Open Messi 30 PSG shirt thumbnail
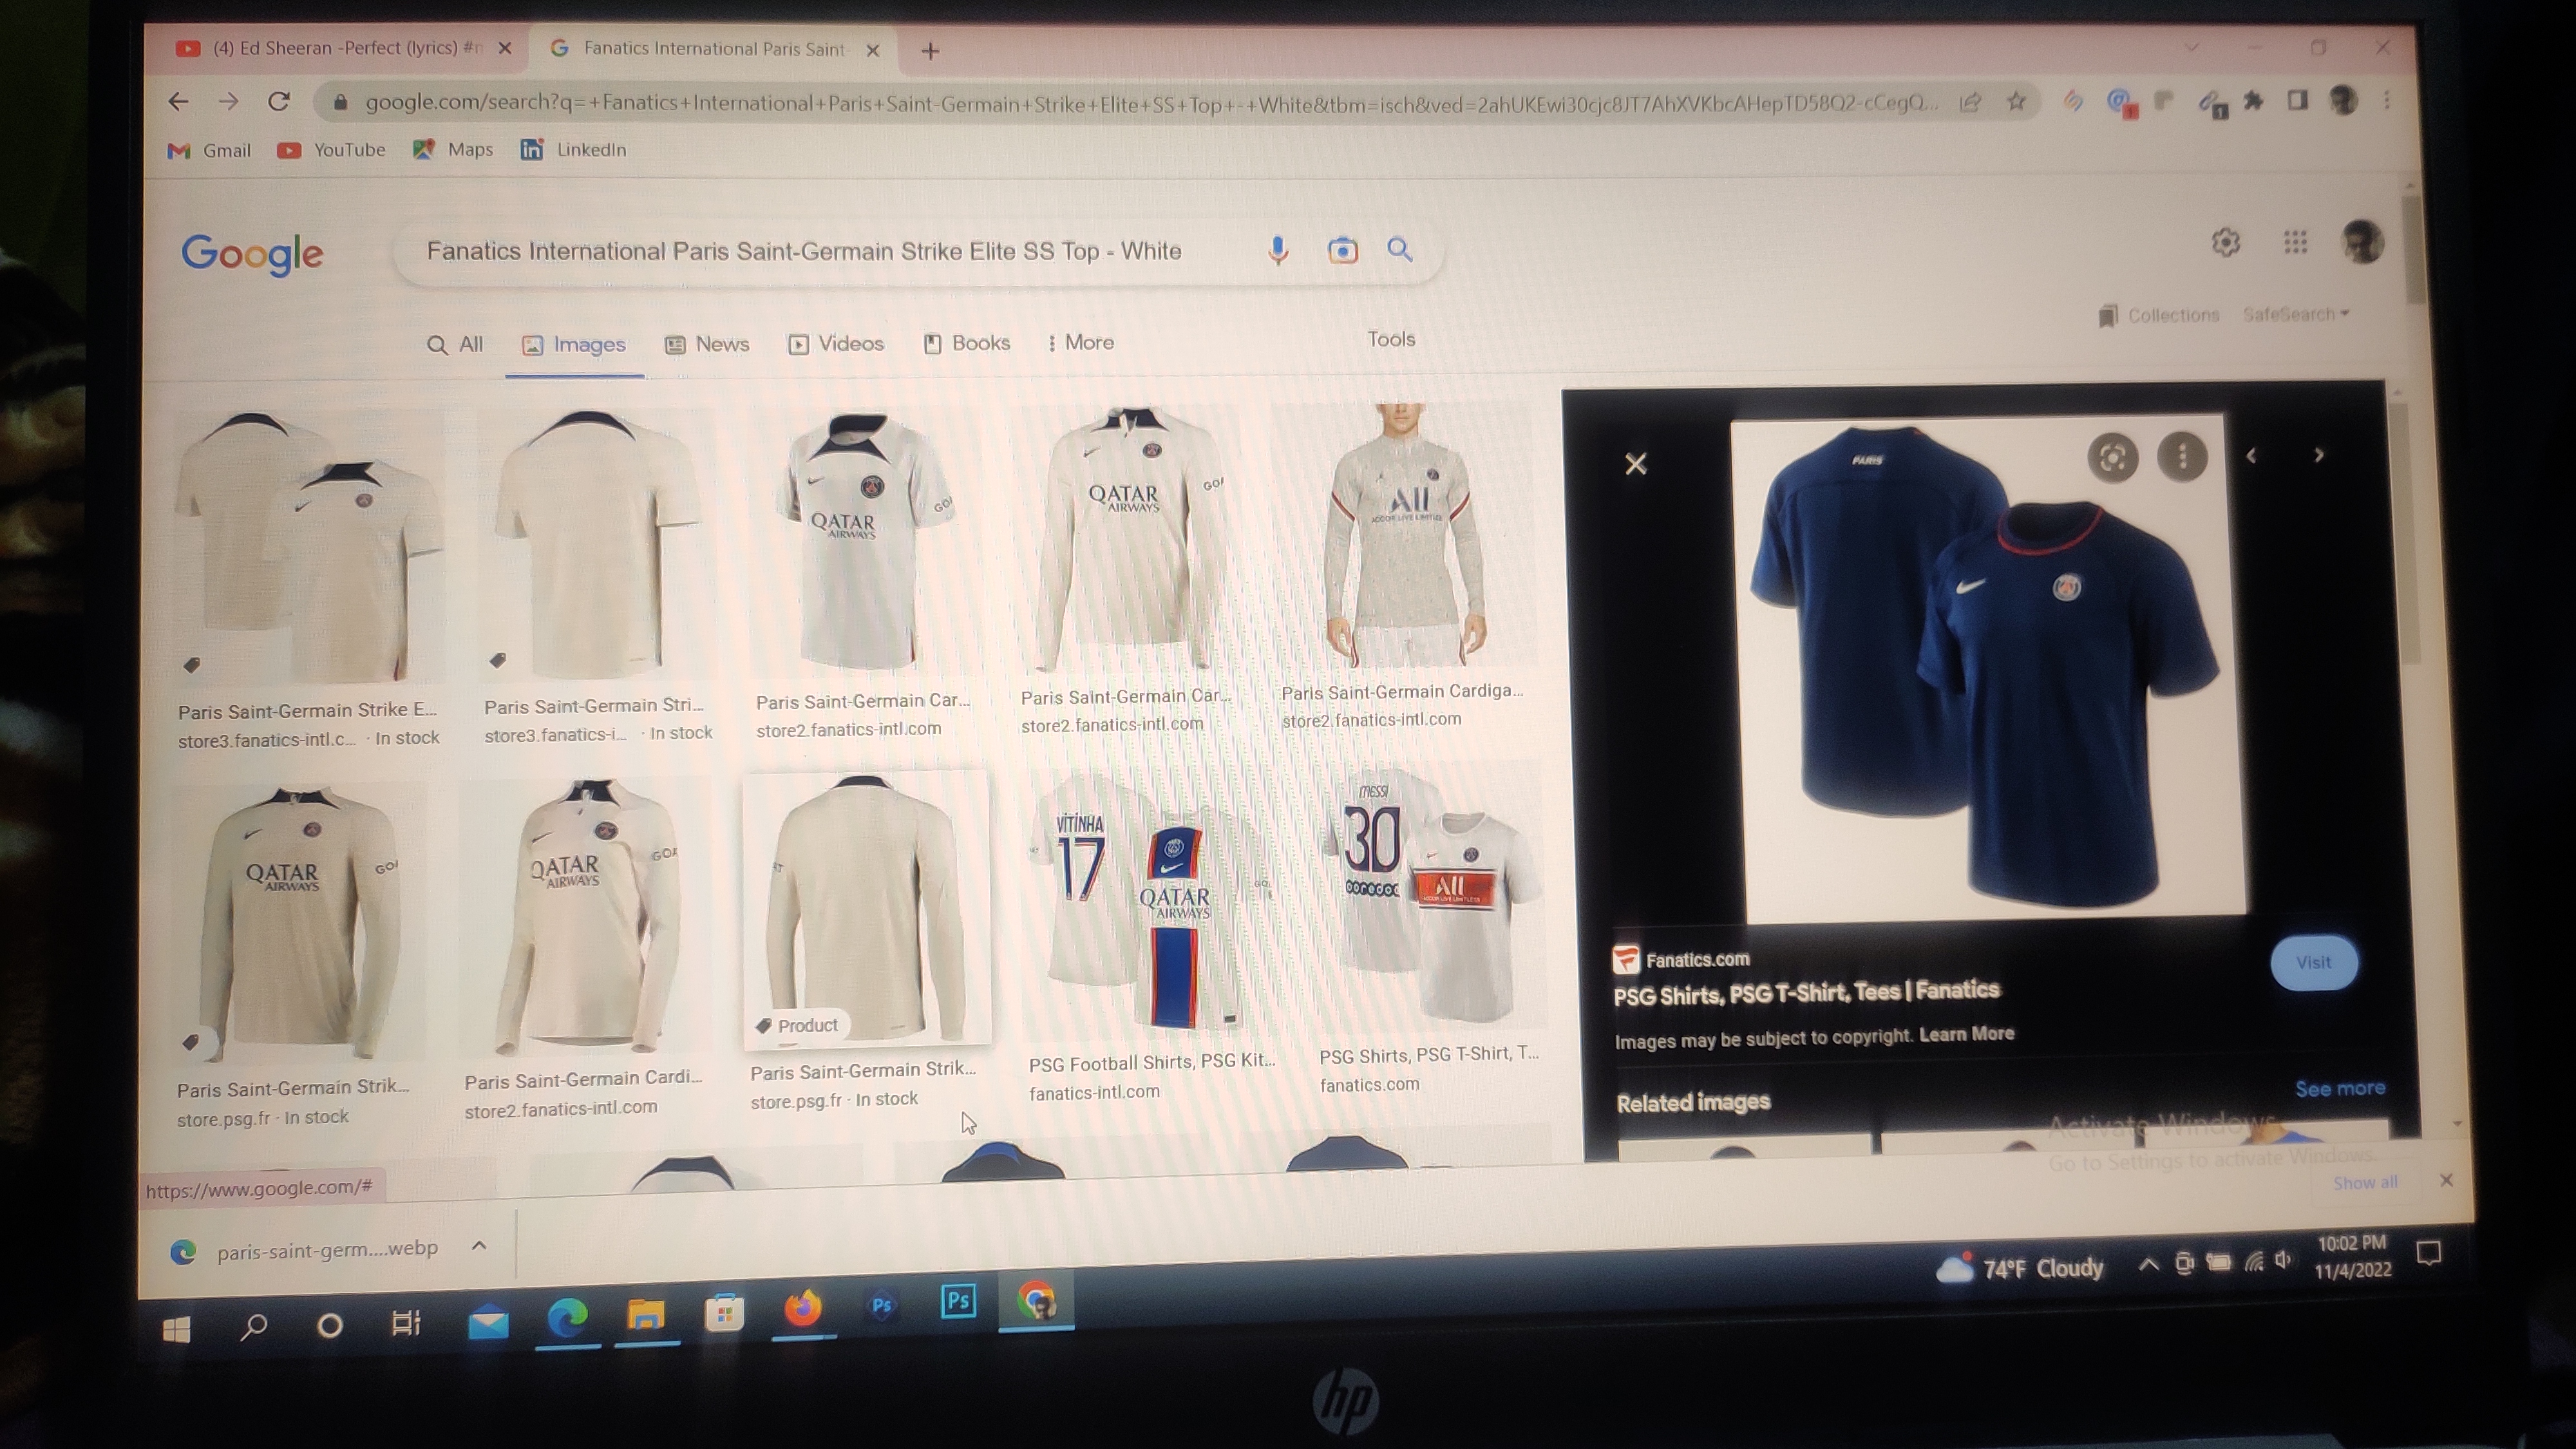Screen dimensions: 2576x1449 (1432, 896)
